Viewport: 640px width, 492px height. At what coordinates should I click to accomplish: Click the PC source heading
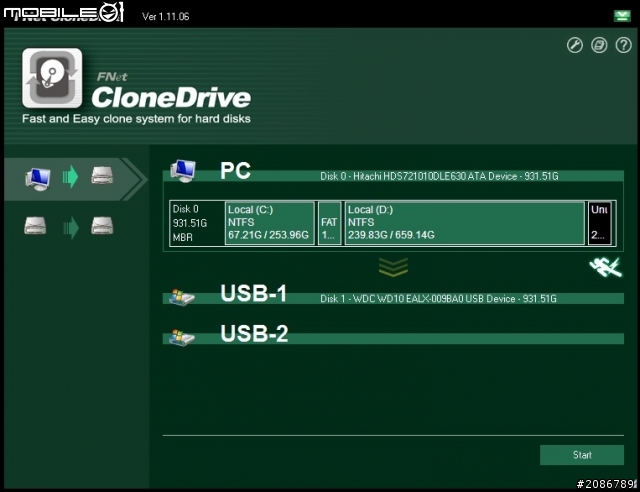(x=236, y=170)
